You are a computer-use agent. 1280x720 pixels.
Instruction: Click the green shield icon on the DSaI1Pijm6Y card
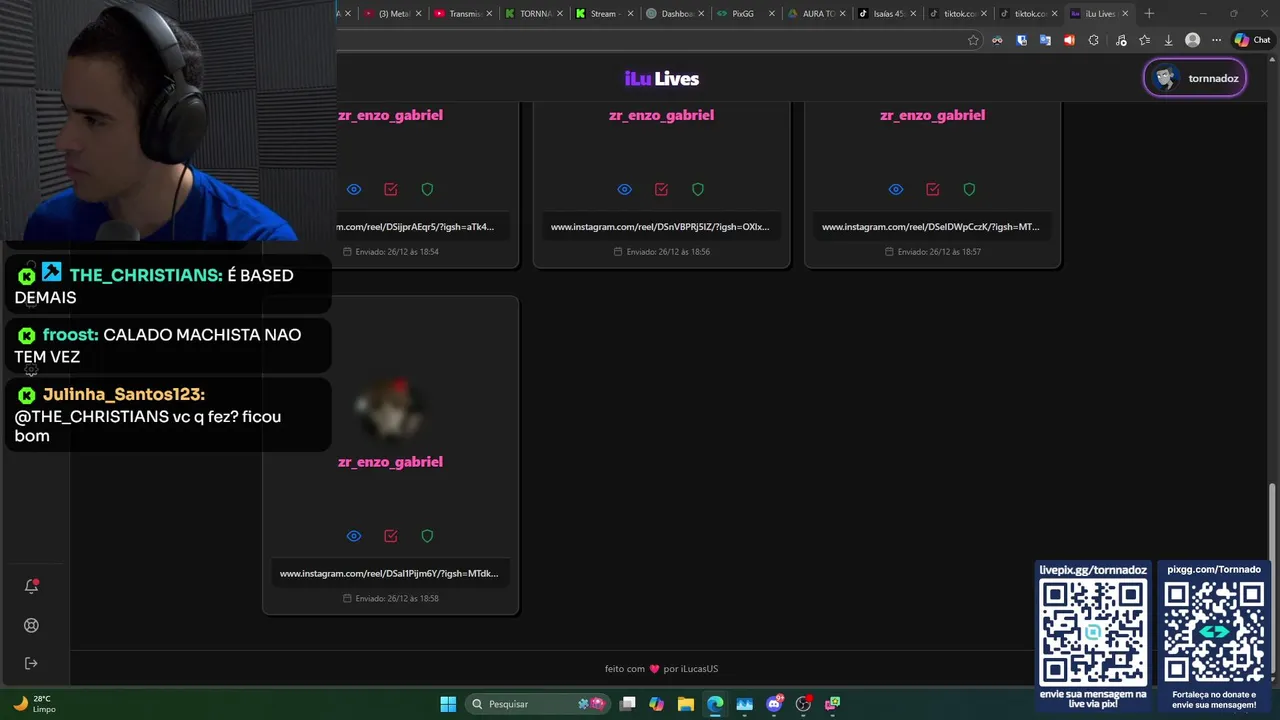[427, 536]
